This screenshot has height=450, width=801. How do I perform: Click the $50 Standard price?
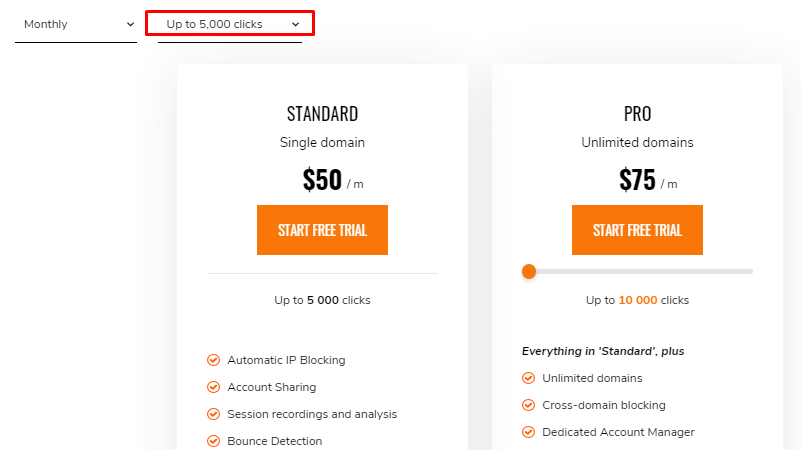point(322,179)
